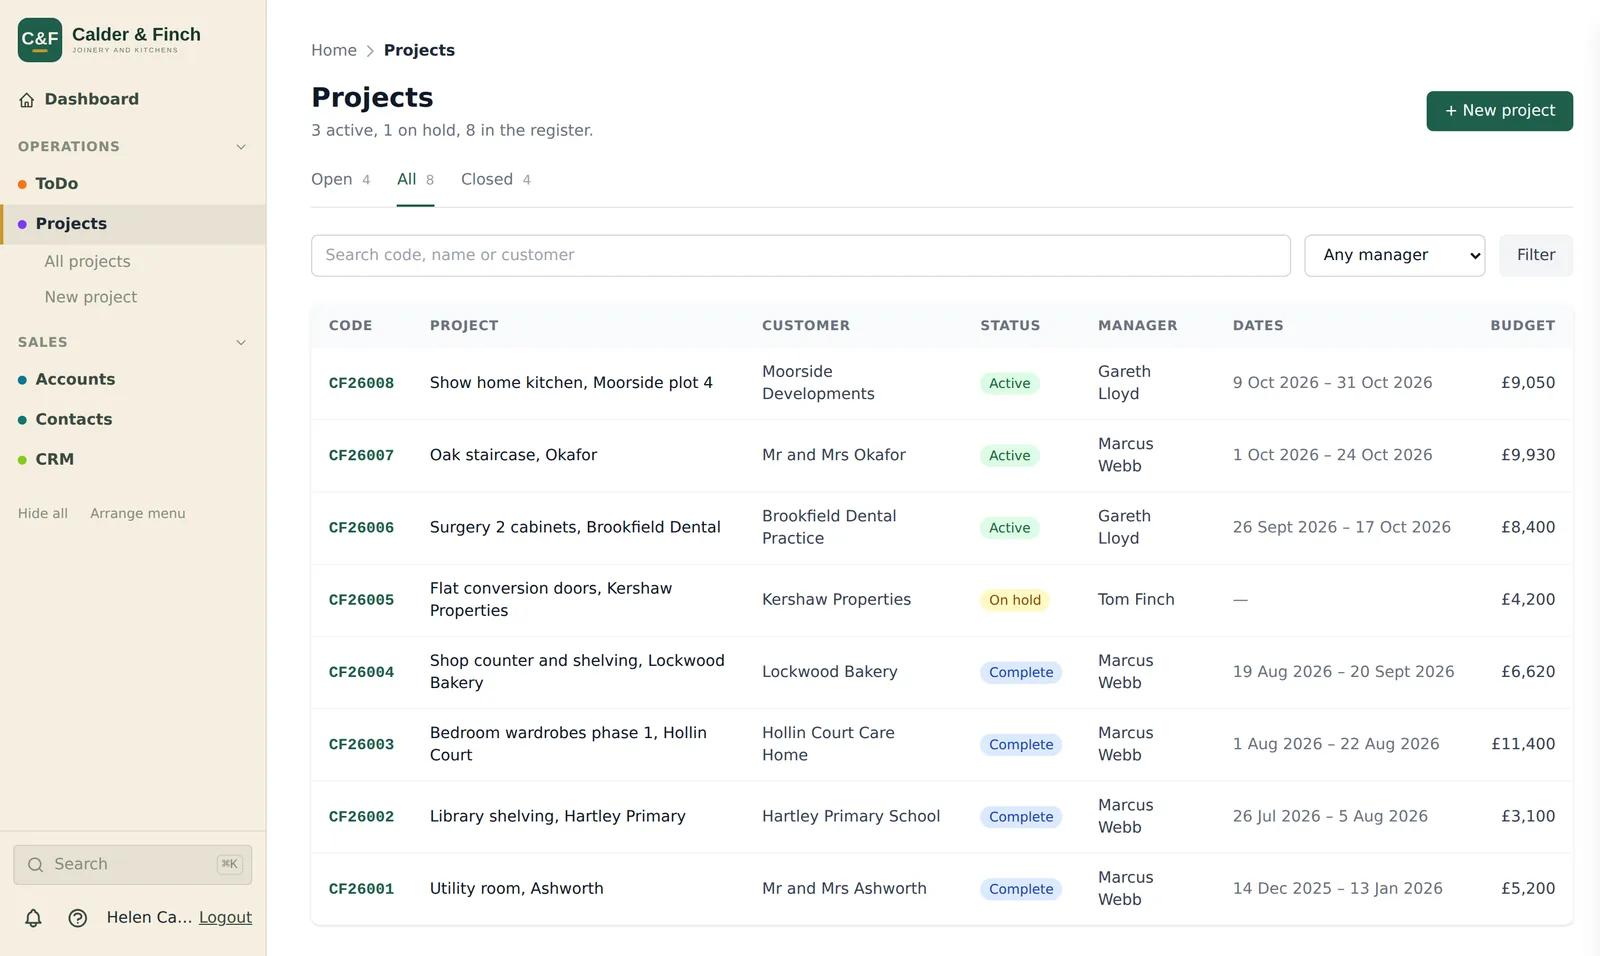Open project code CF26005
The height and width of the screenshot is (956, 1600).
[x=361, y=600]
